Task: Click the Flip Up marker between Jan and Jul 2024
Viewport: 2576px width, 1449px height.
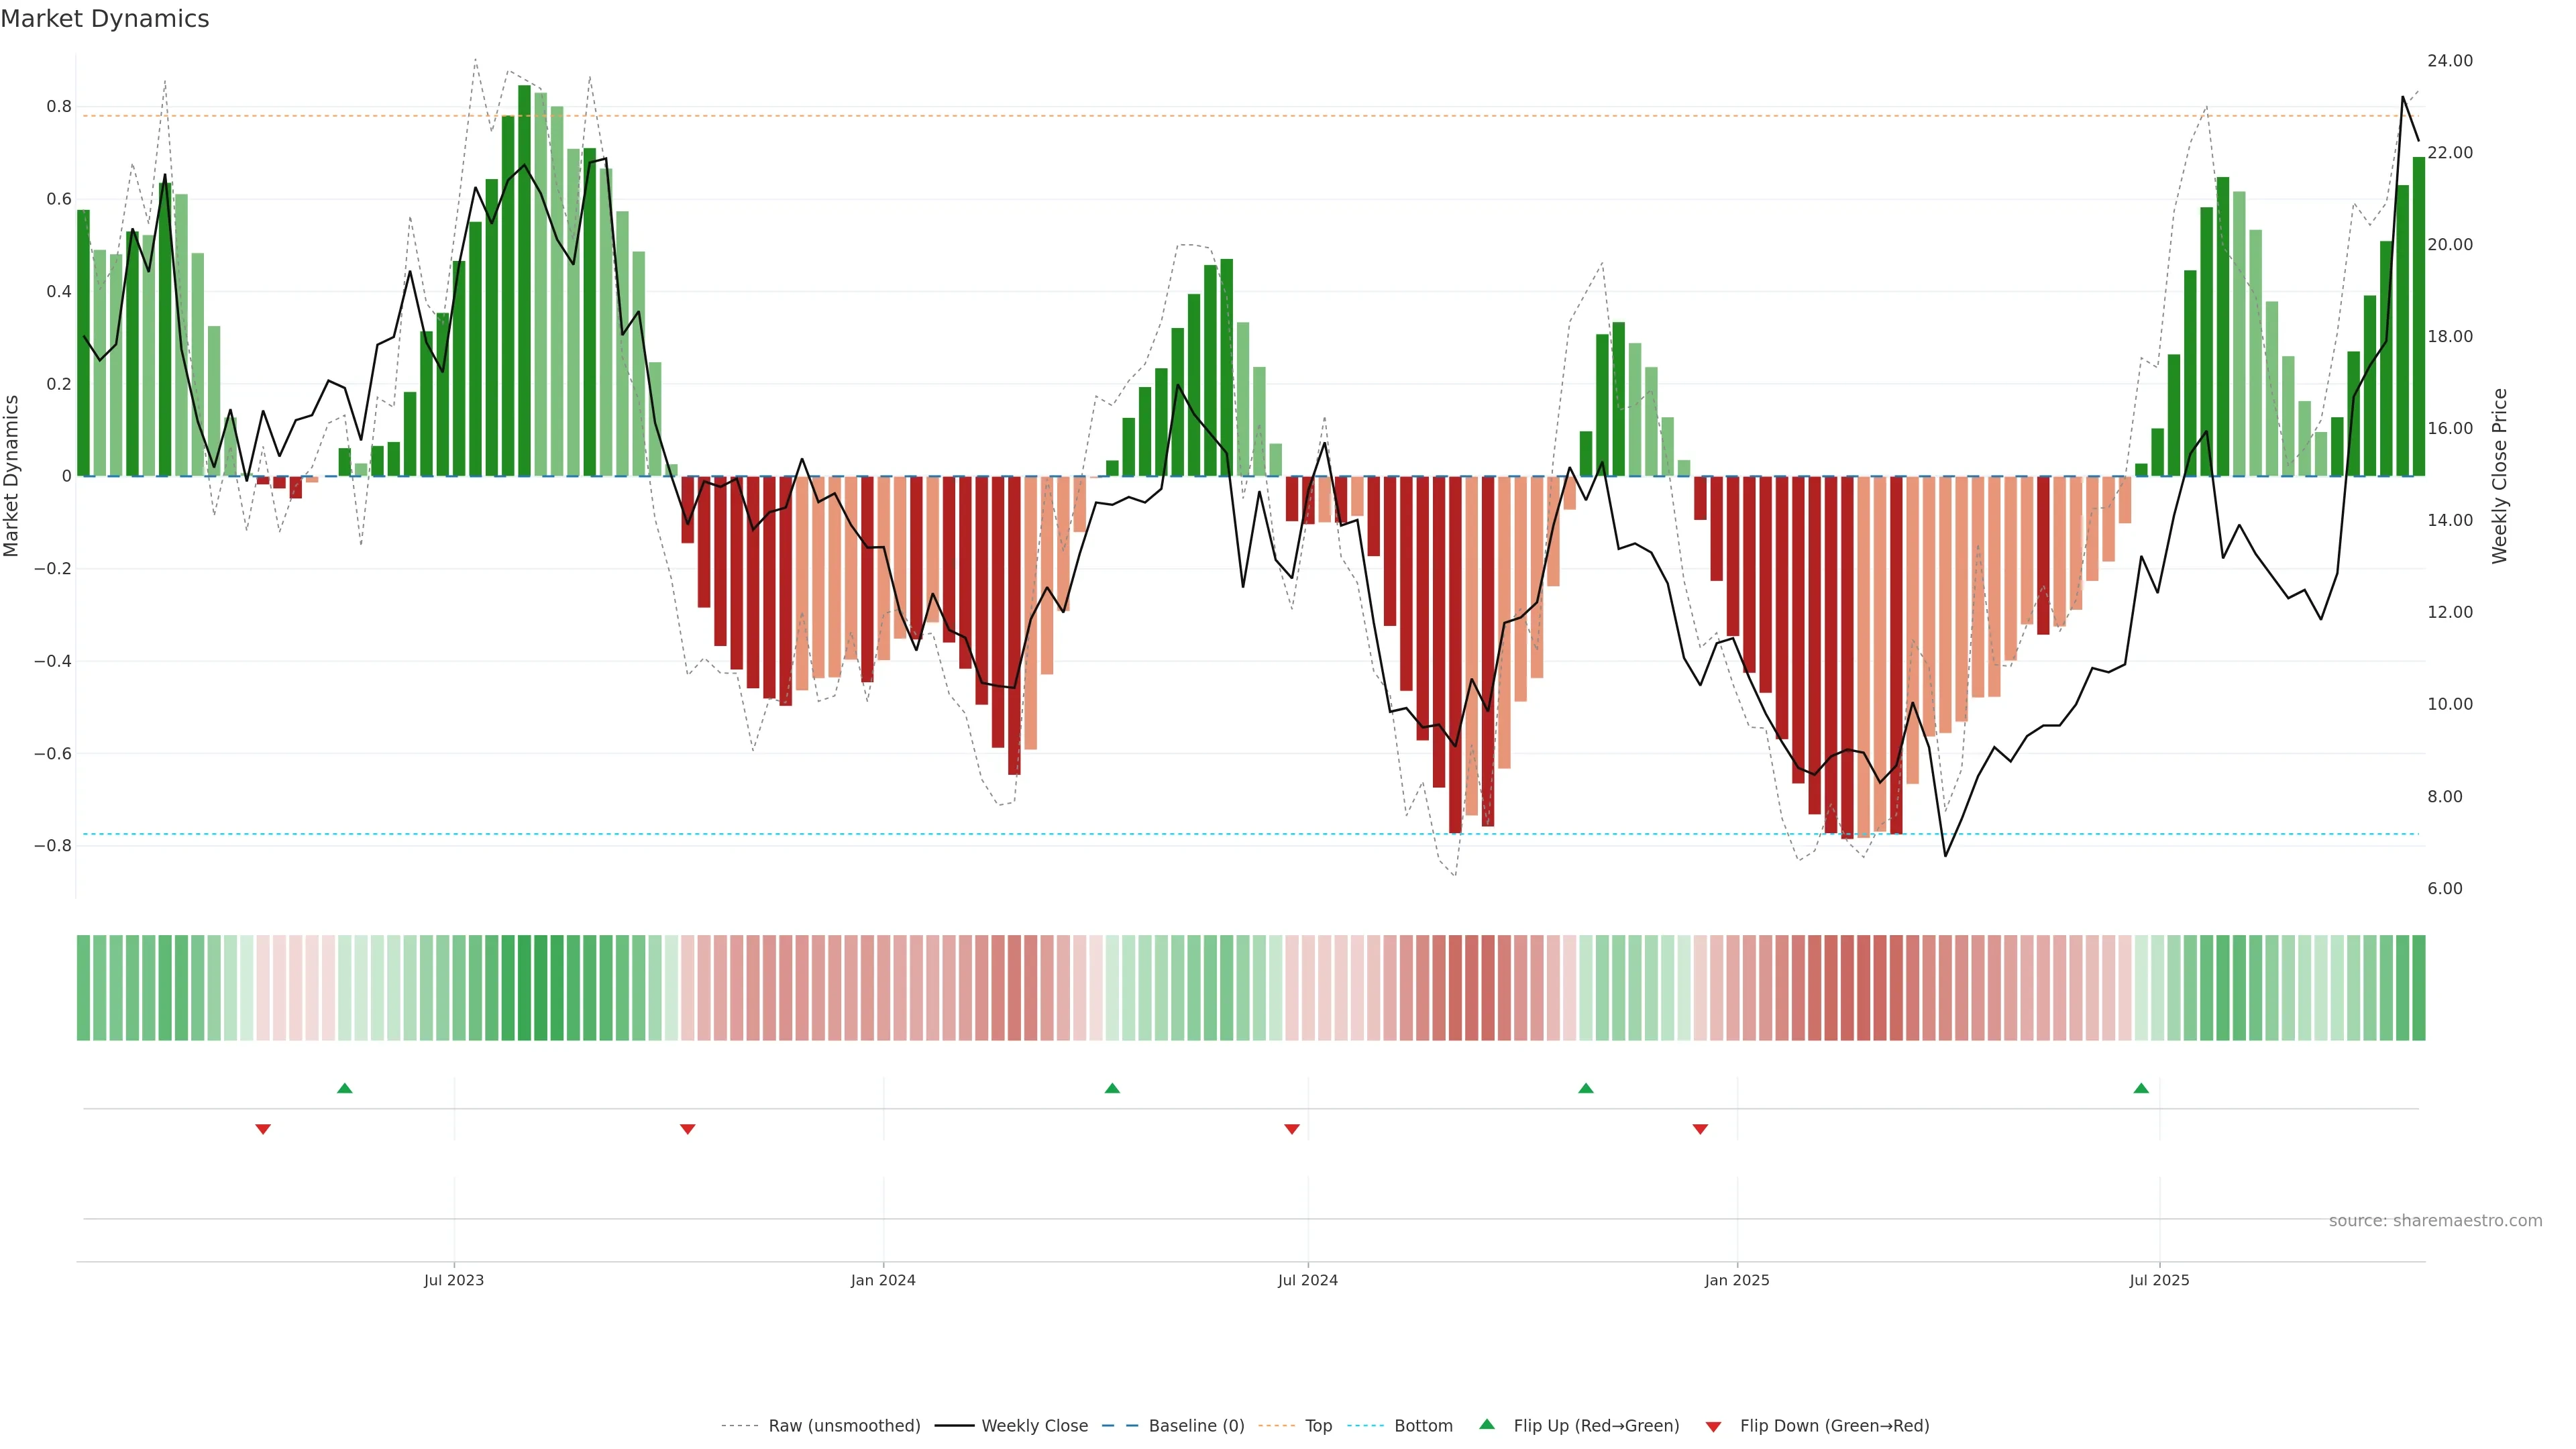Action: [1112, 1088]
